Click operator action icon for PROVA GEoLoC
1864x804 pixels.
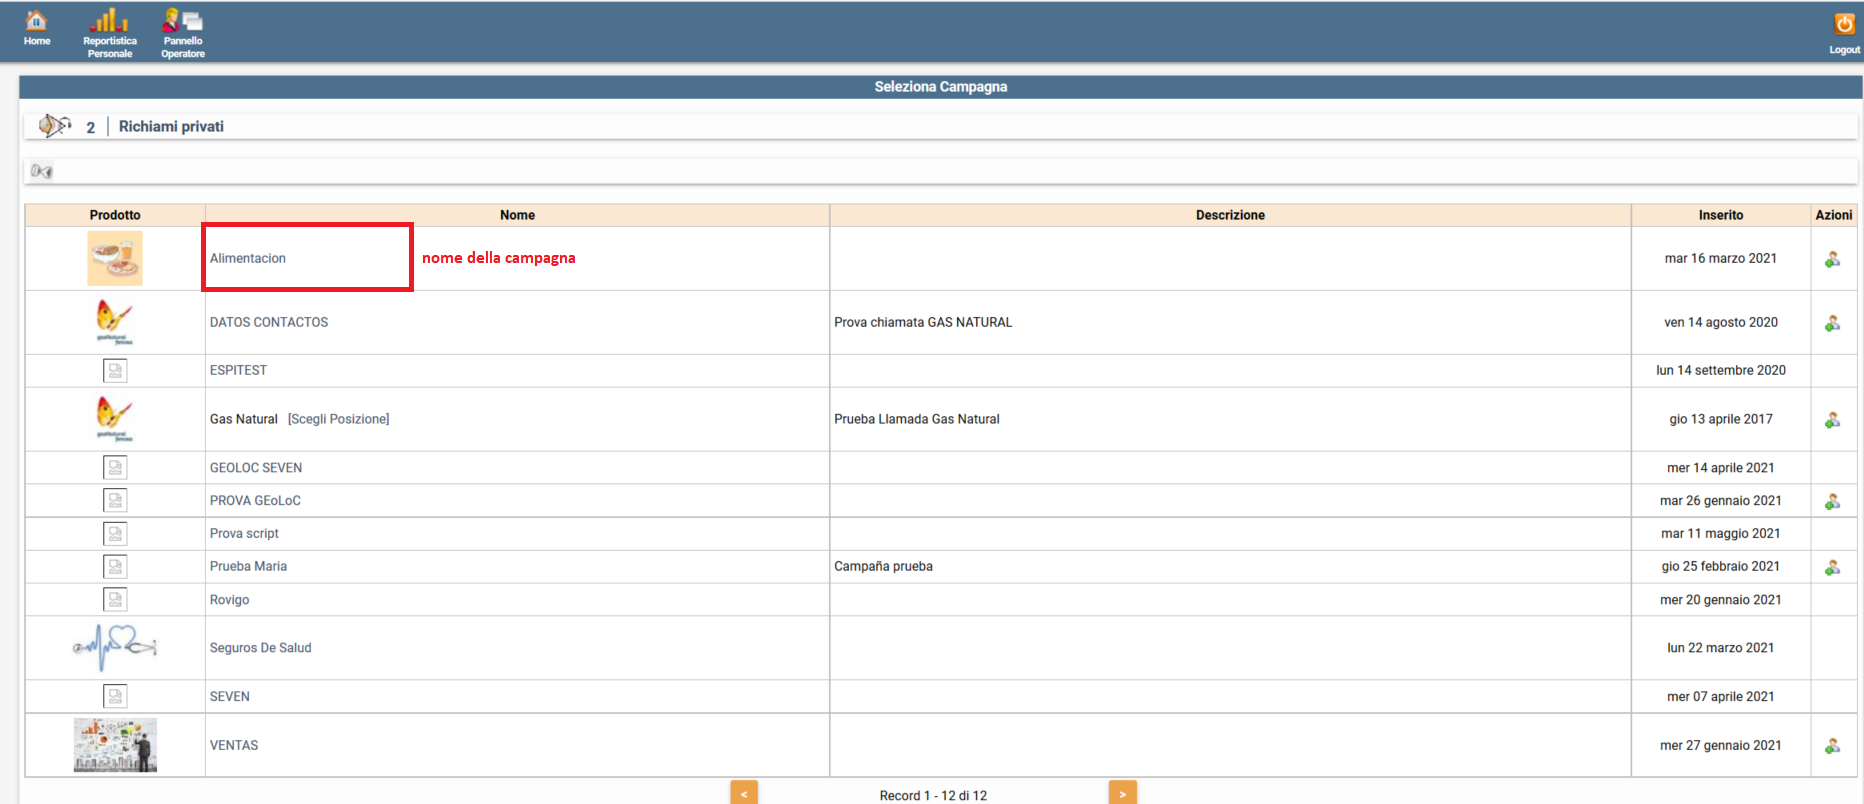click(x=1832, y=501)
